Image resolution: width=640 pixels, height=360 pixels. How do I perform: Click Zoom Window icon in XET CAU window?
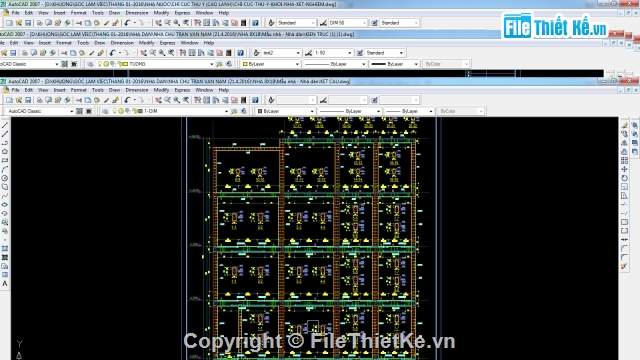coord(177,100)
